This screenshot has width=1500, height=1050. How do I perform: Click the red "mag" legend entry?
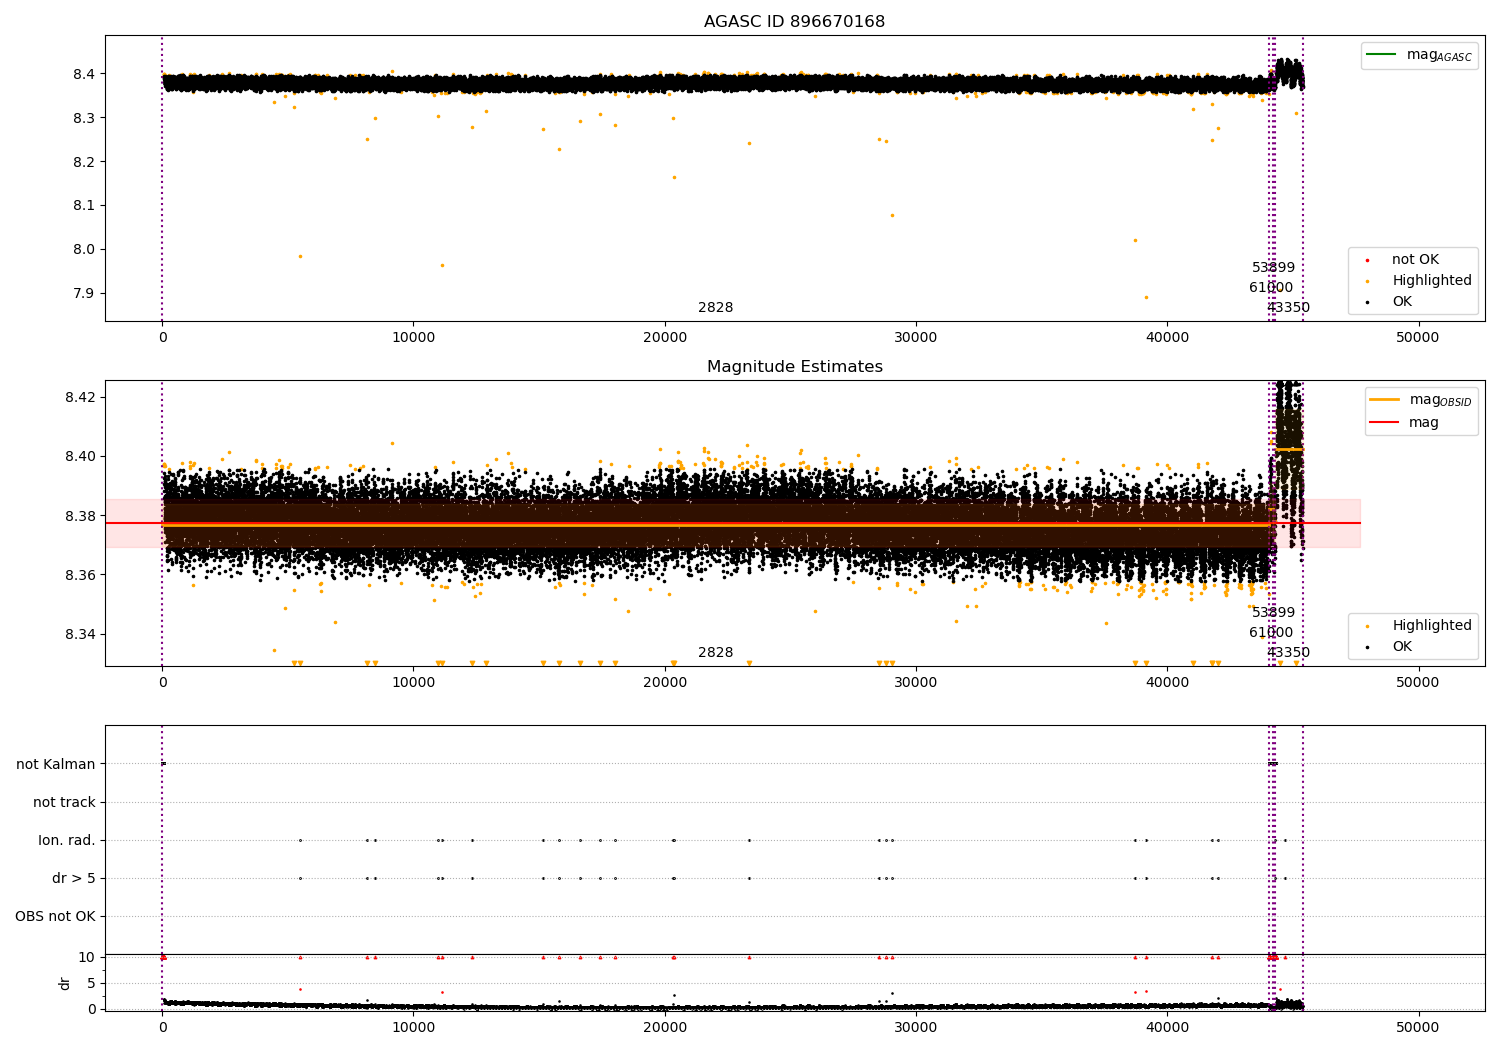1404,423
